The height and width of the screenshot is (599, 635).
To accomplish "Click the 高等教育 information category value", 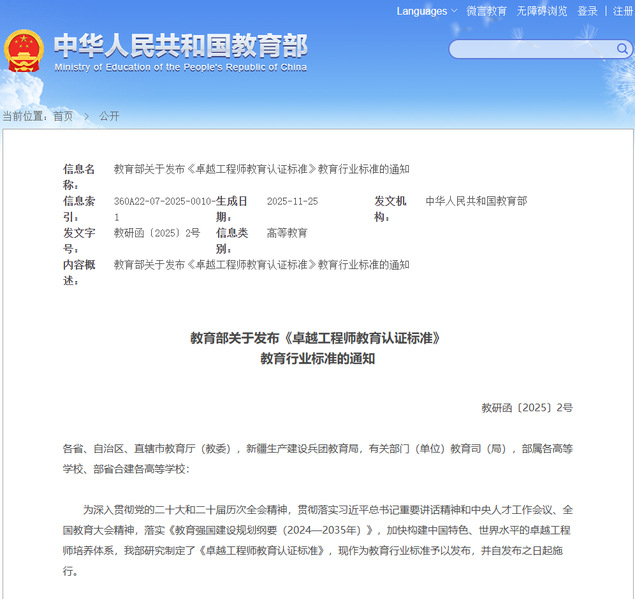I will click(287, 233).
